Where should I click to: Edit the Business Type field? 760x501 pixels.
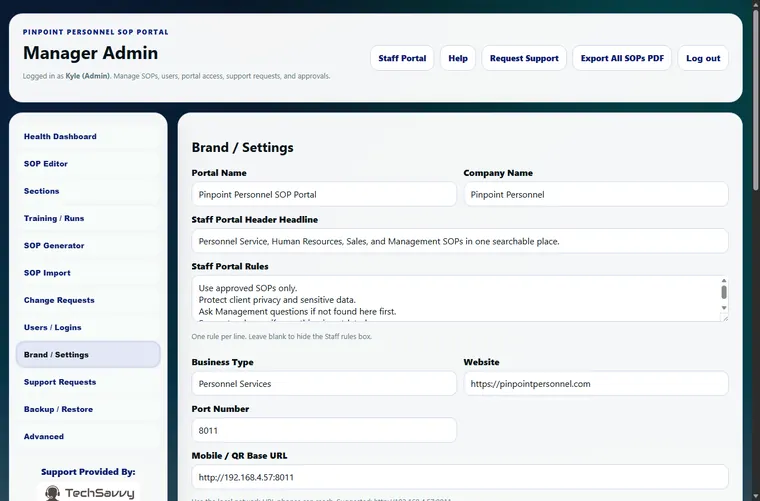(x=324, y=384)
